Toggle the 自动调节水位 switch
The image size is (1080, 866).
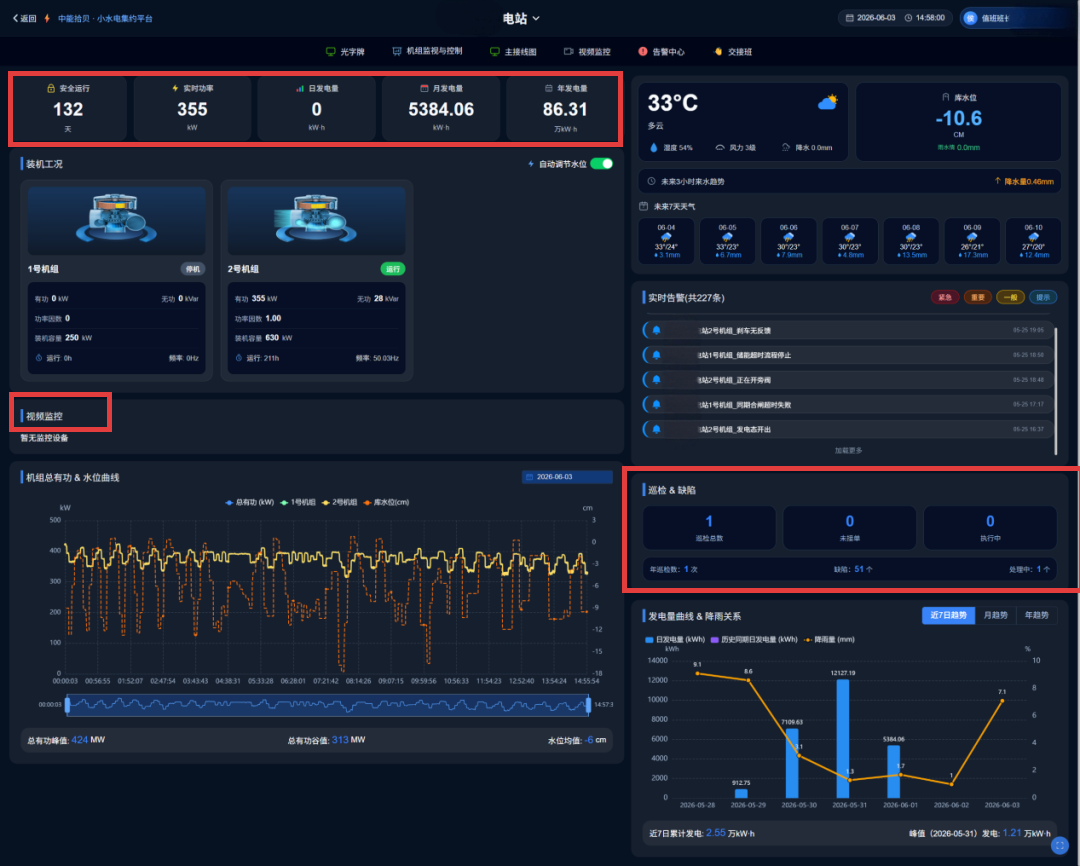click(601, 164)
